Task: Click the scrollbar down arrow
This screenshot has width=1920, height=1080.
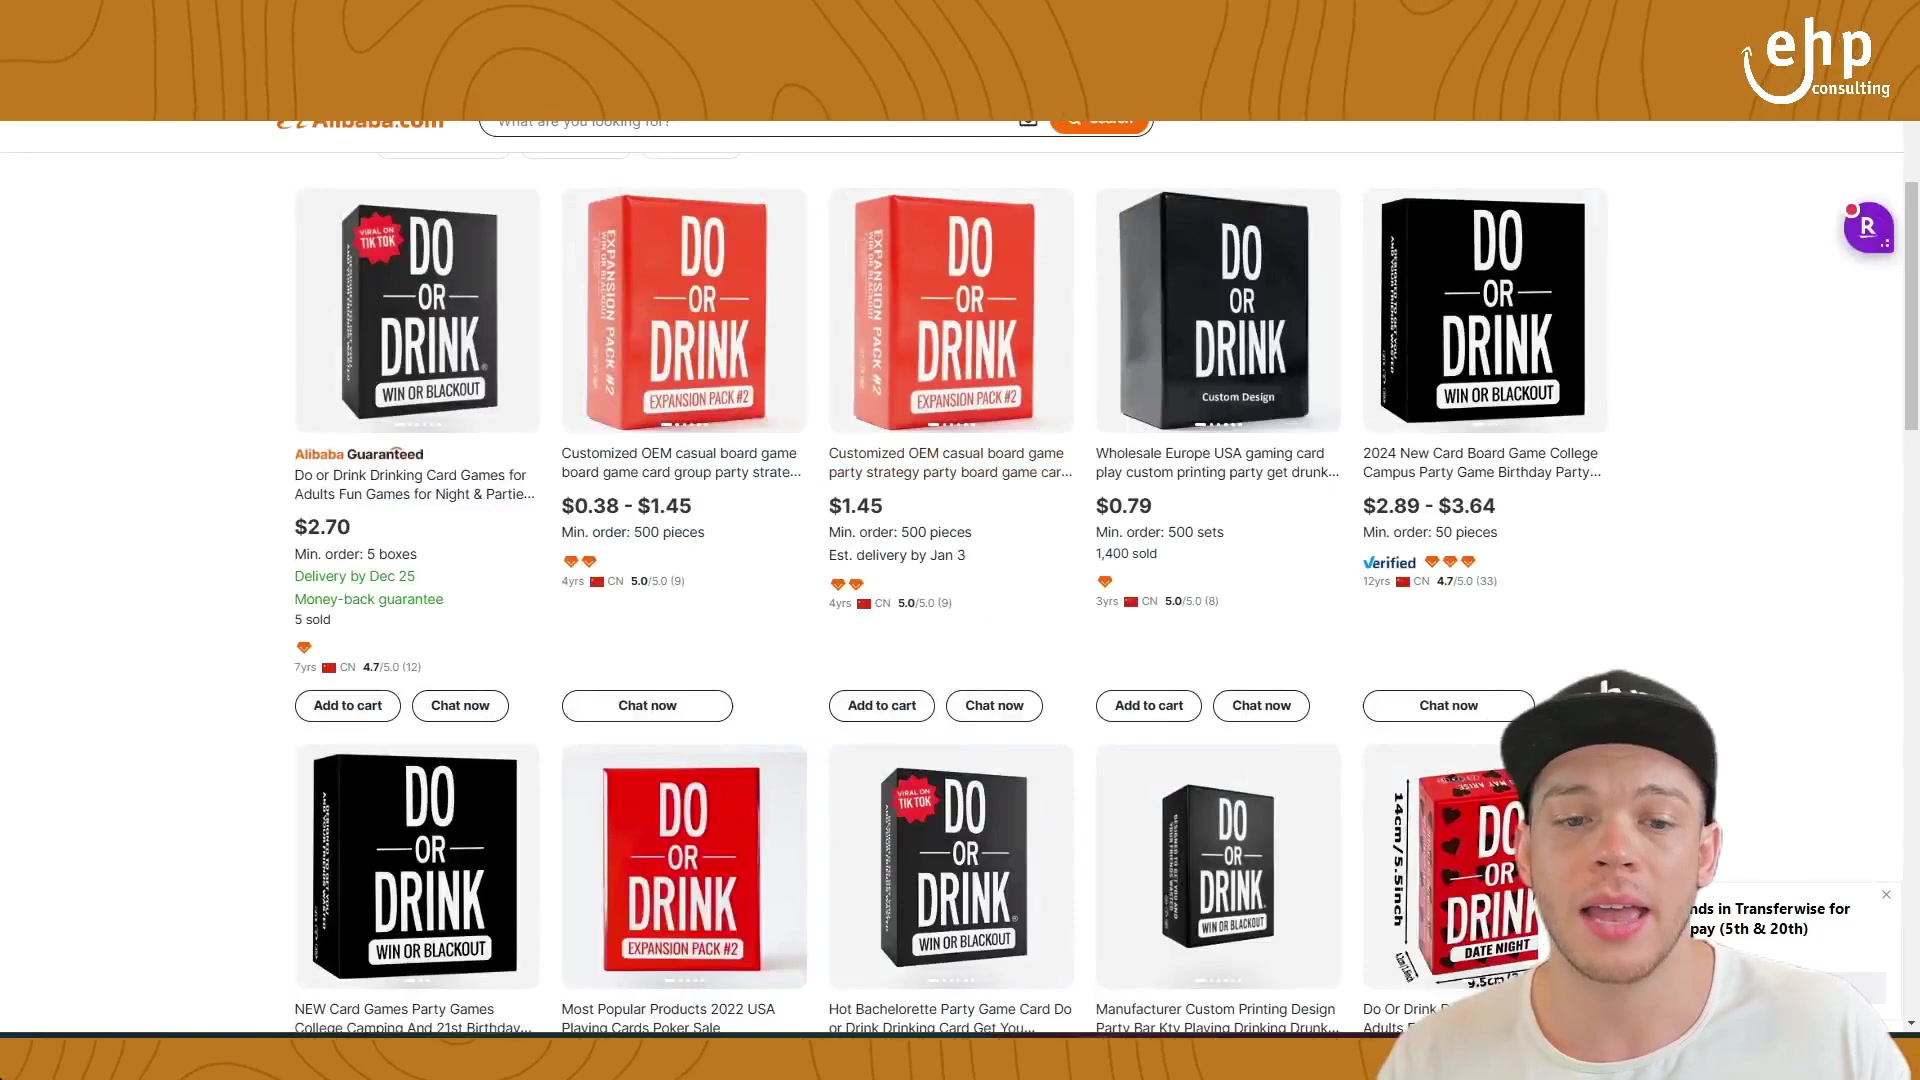Action: (x=1911, y=1023)
